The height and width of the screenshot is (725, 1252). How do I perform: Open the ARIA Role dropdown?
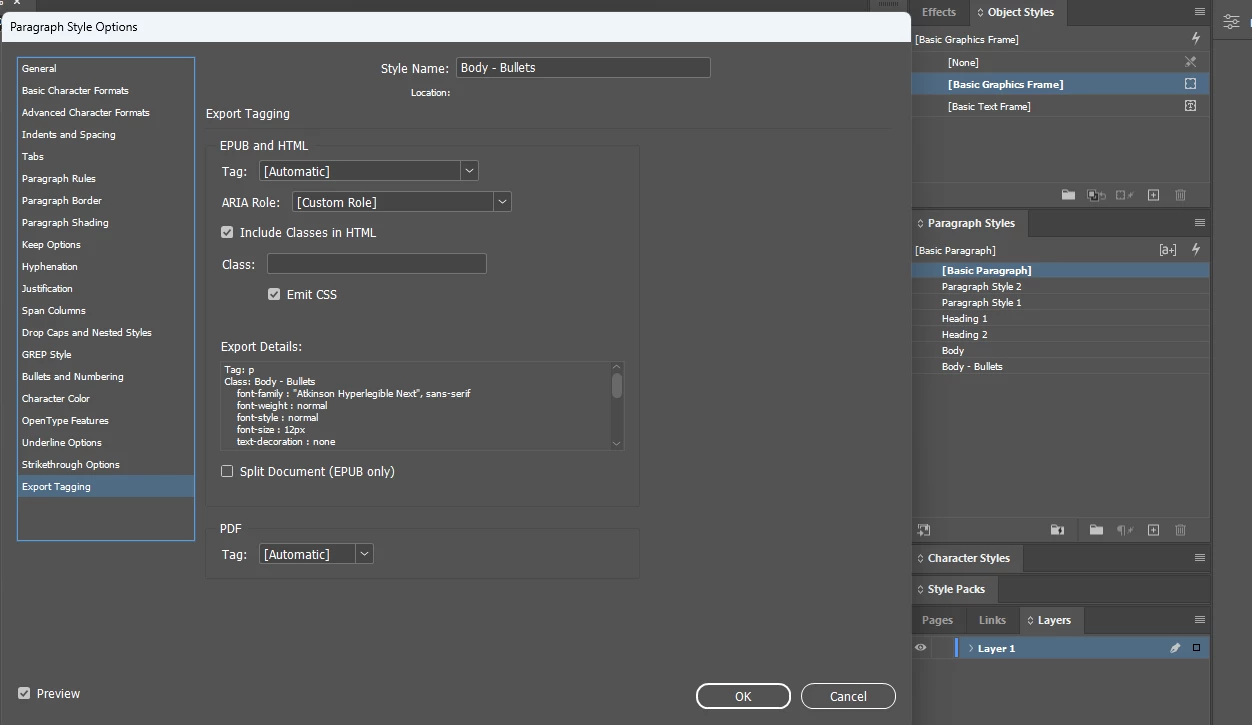pos(402,202)
